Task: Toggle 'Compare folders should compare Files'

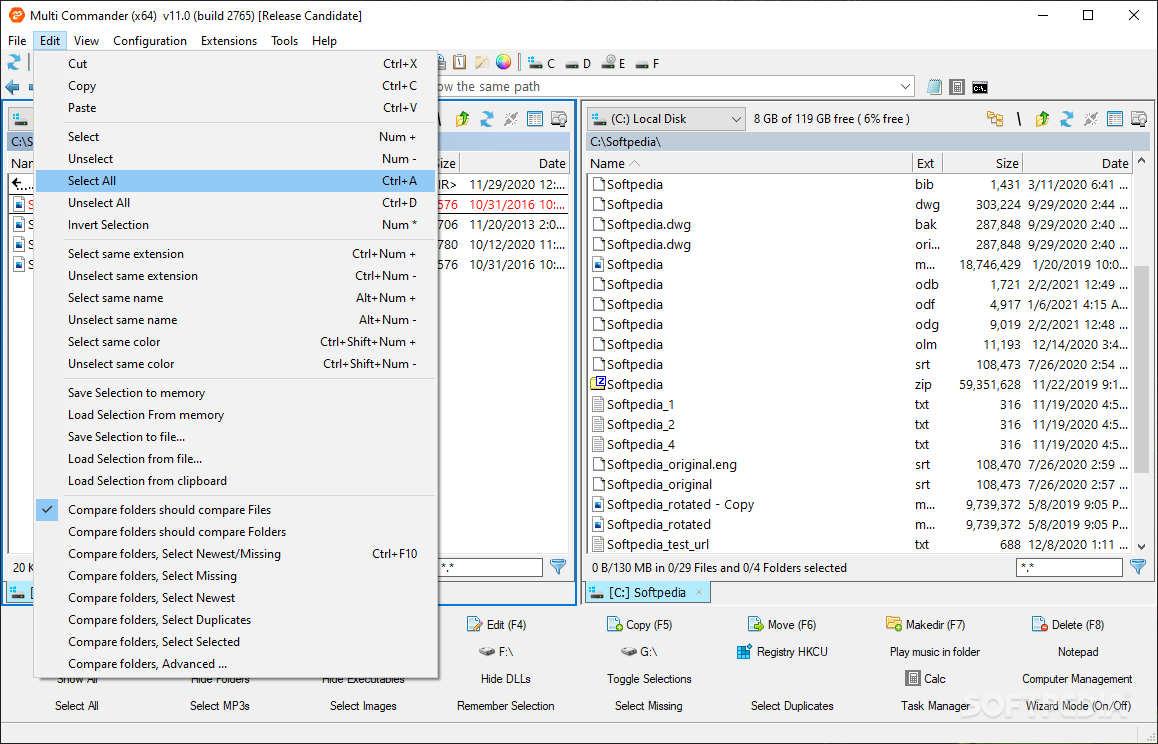Action: 235,510
